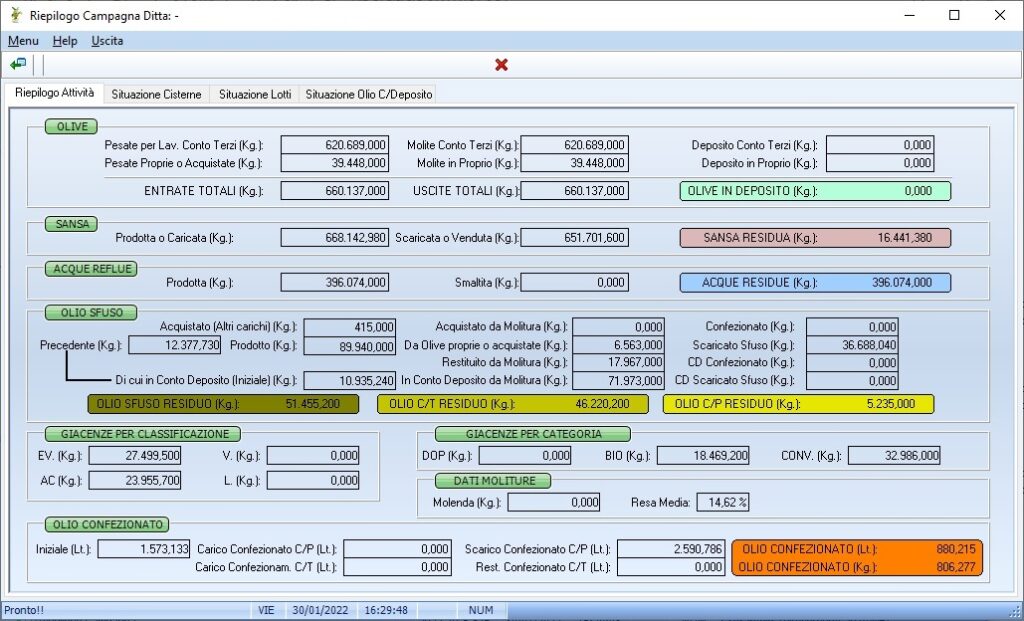Image resolution: width=1024 pixels, height=621 pixels.
Task: Click the red X icon in toolbar
Action: (x=502, y=65)
